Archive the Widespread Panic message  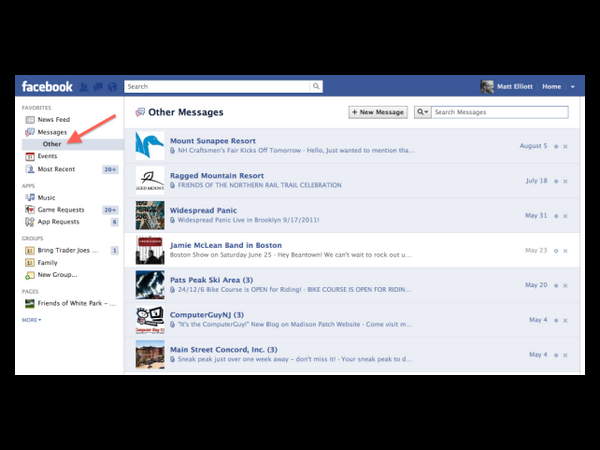pyautogui.click(x=565, y=216)
